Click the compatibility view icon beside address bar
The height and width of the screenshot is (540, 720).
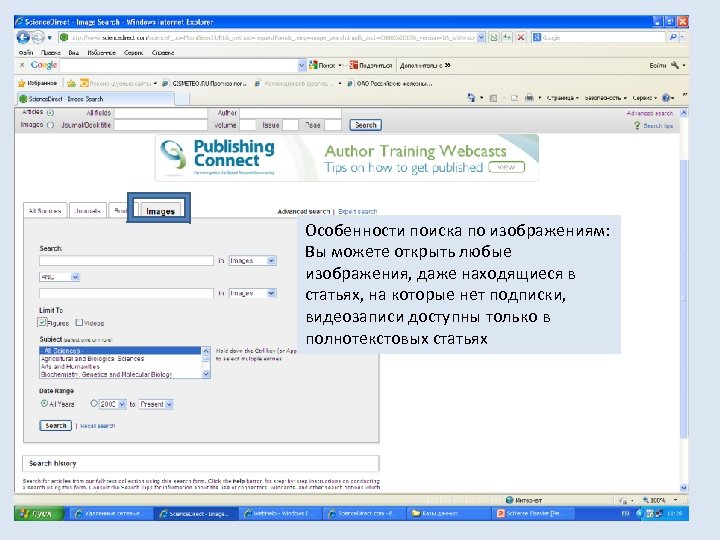tap(494, 37)
